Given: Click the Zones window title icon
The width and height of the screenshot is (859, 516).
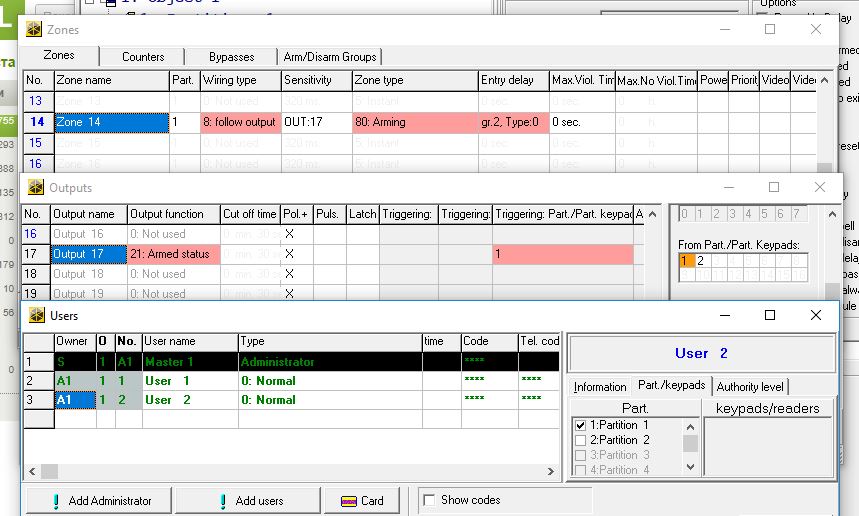Looking at the screenshot, I should (x=34, y=29).
